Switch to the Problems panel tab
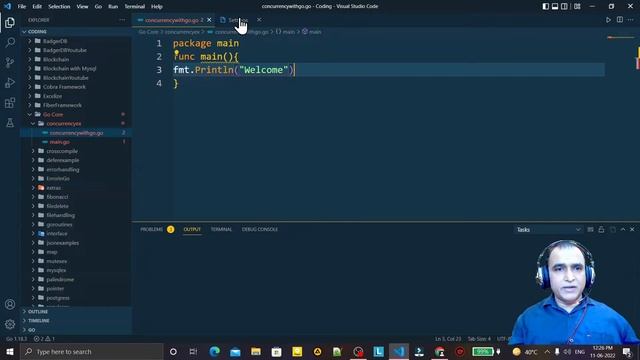Viewport: 640px width, 360px height. pos(151,229)
